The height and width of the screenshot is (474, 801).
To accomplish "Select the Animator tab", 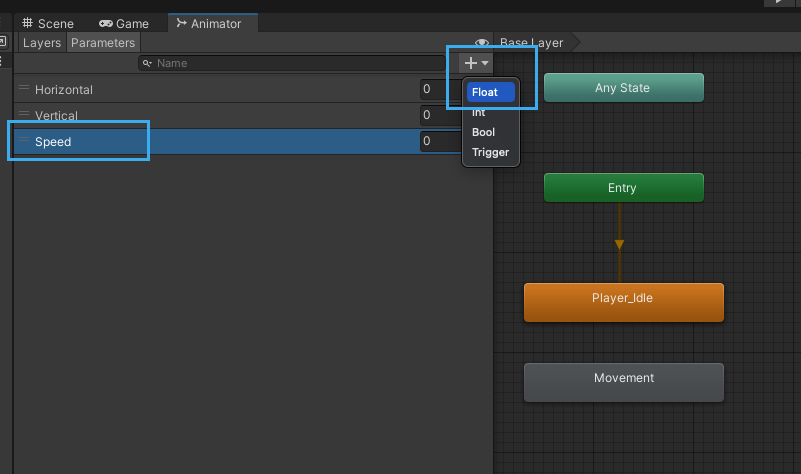I will 211,23.
